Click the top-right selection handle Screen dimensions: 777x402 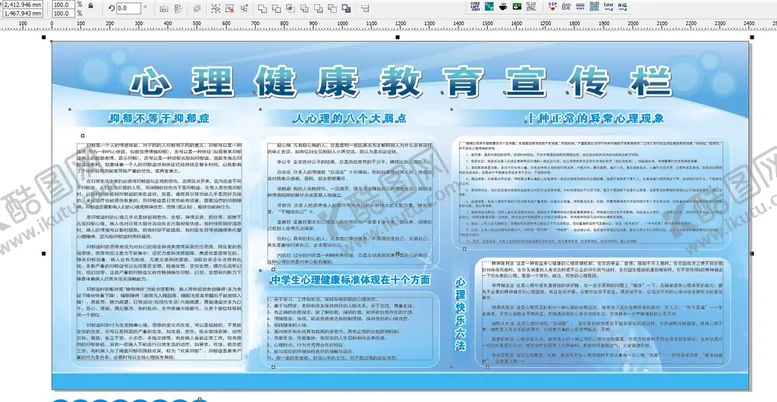click(752, 37)
